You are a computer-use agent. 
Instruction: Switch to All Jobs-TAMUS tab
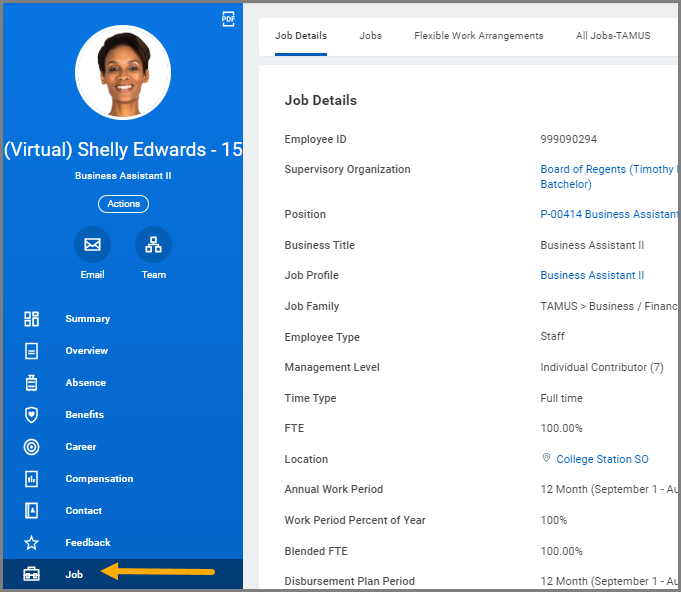point(612,36)
